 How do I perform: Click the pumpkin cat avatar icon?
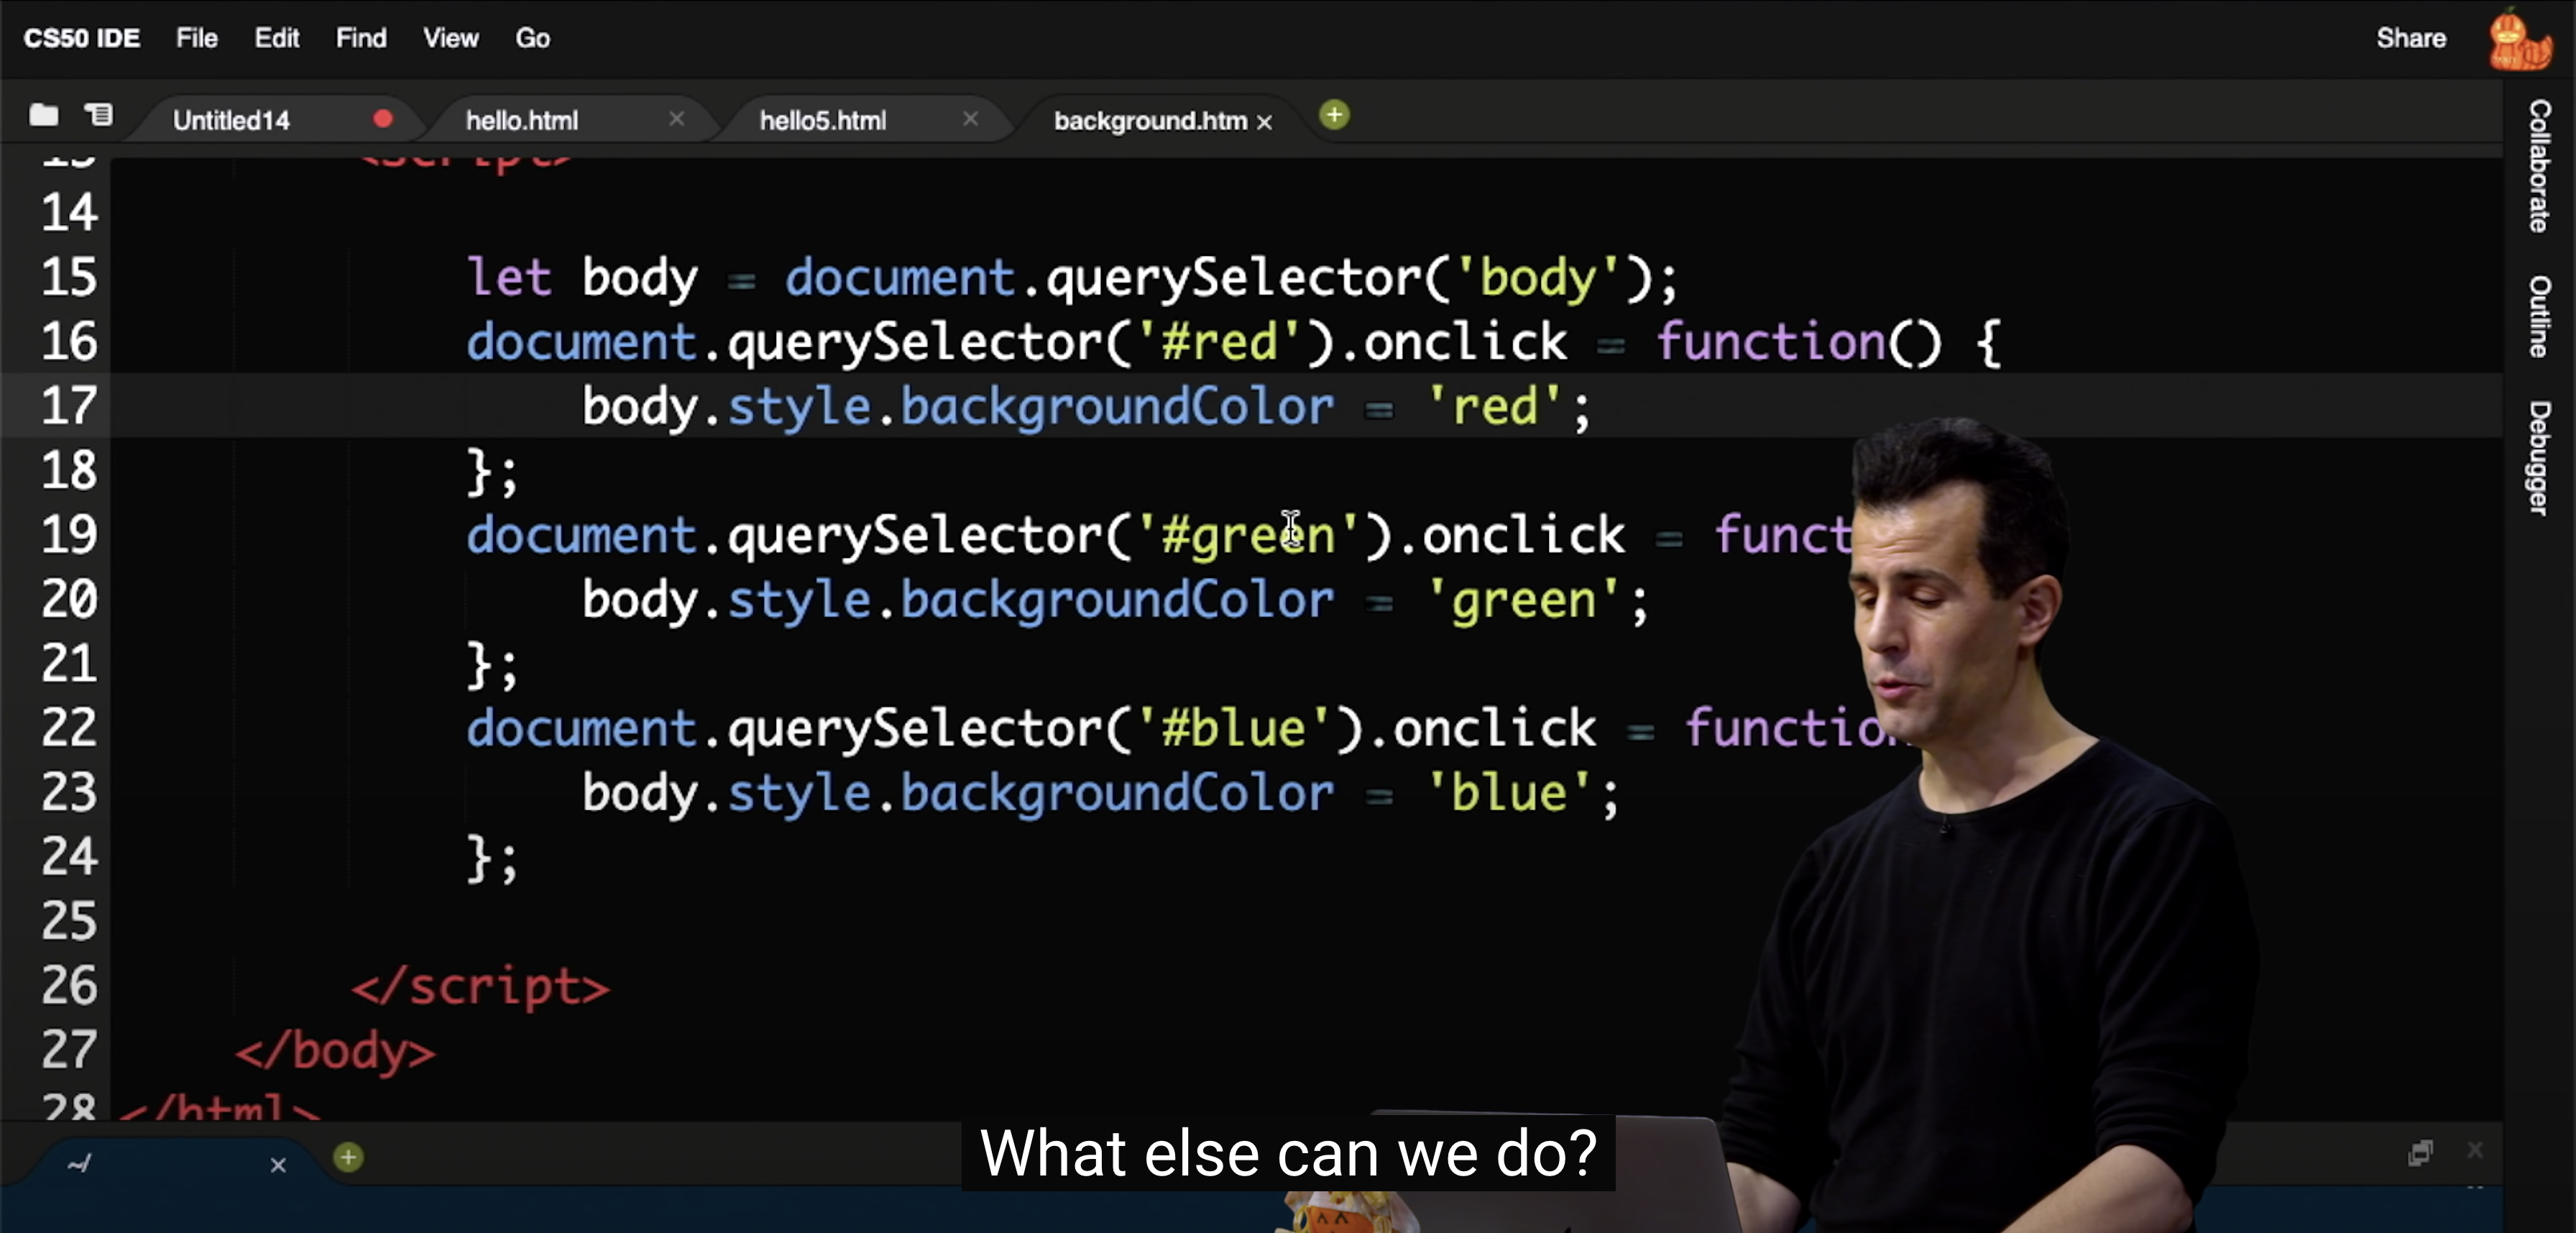pos(2518,40)
